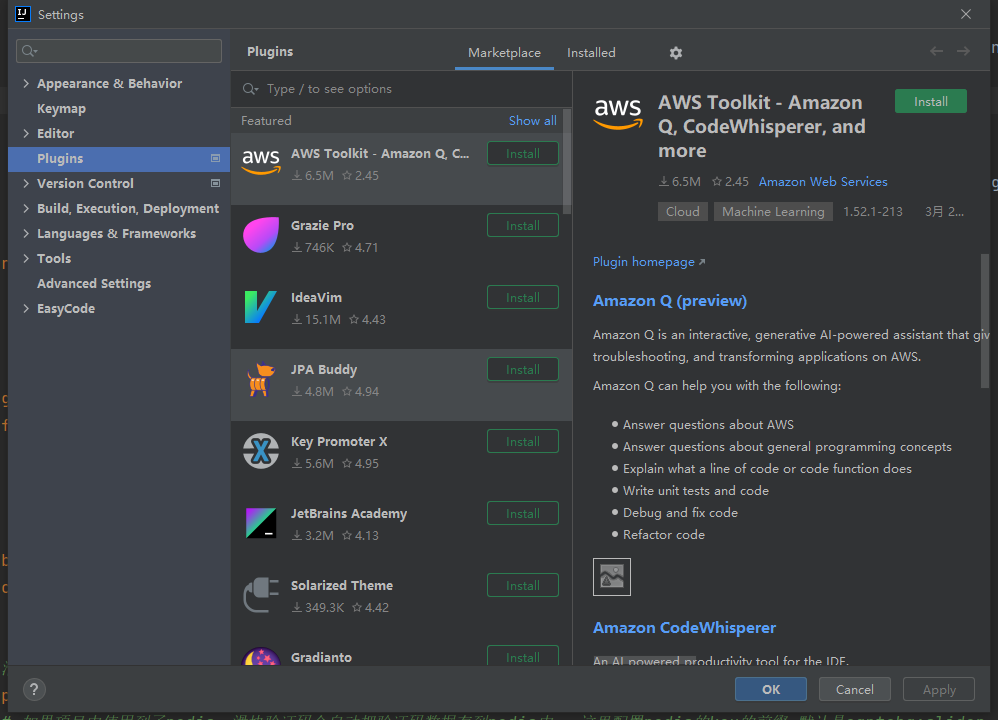Install the Gradianto plugin
The image size is (998, 720).
[523, 656]
